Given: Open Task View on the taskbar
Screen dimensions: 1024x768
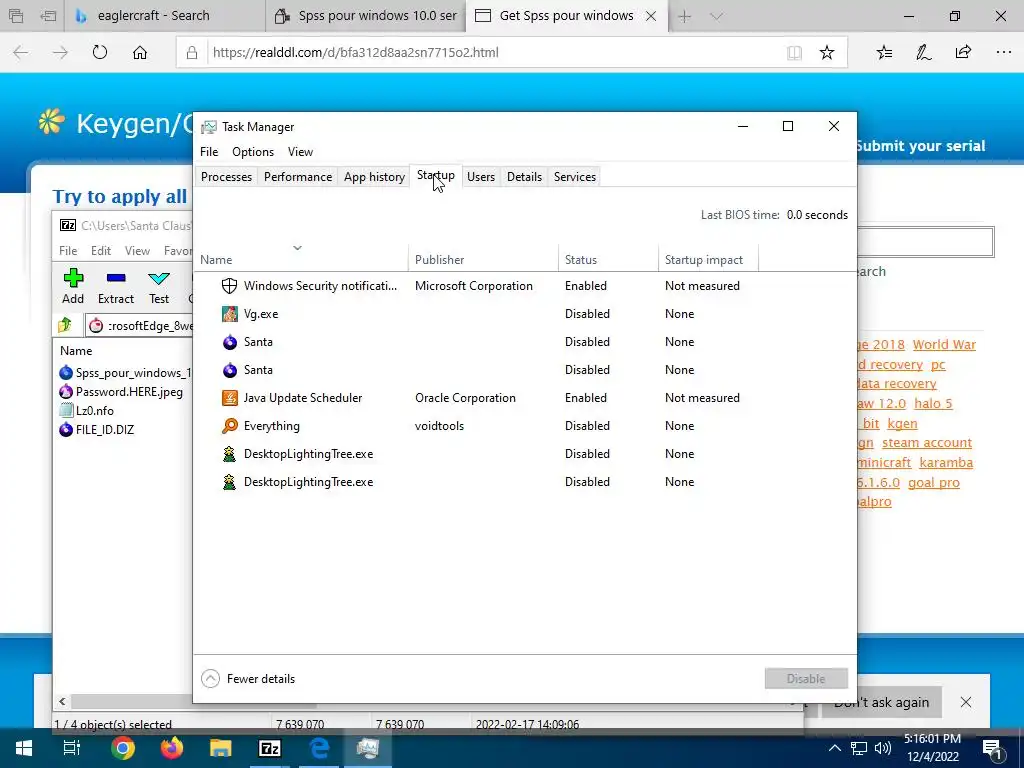Looking at the screenshot, I should [71, 748].
